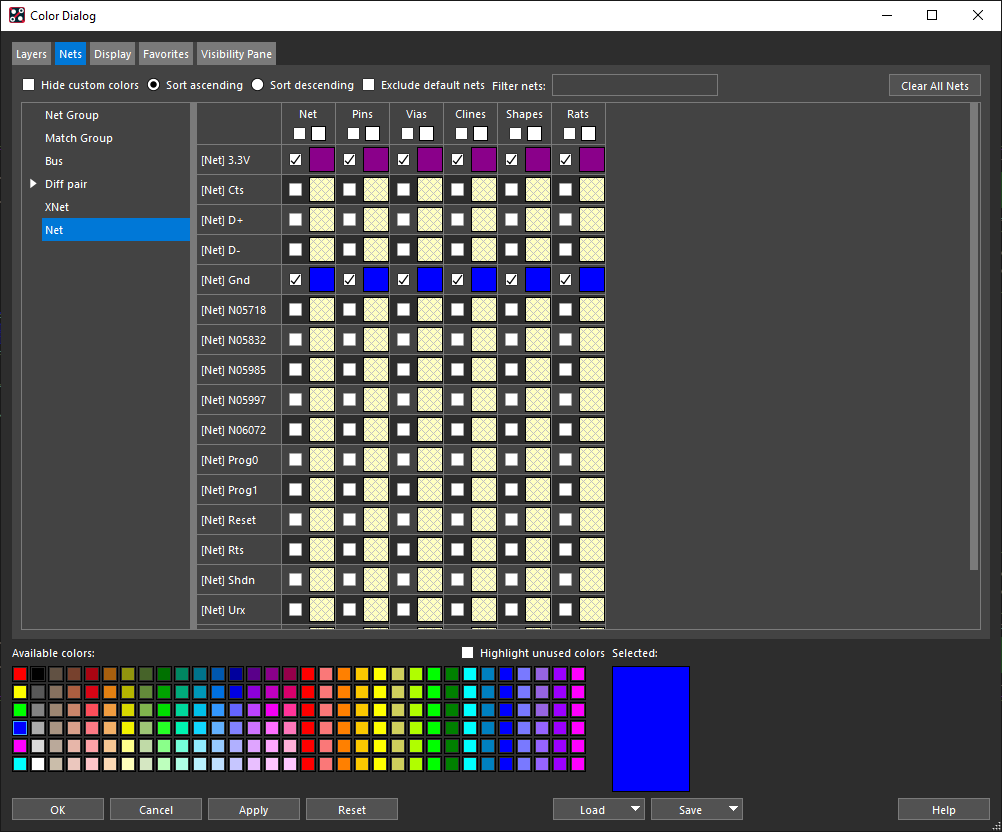This screenshot has width=1002, height=832.
Task: Tick the Exclude default nets checkbox
Action: coord(369,85)
